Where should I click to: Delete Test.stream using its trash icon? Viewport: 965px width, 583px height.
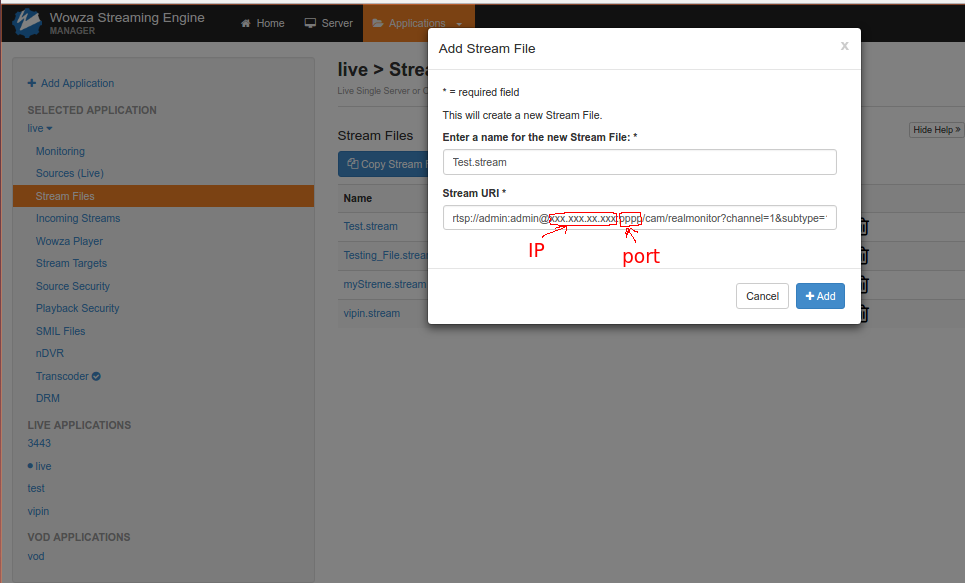pyautogui.click(x=863, y=227)
